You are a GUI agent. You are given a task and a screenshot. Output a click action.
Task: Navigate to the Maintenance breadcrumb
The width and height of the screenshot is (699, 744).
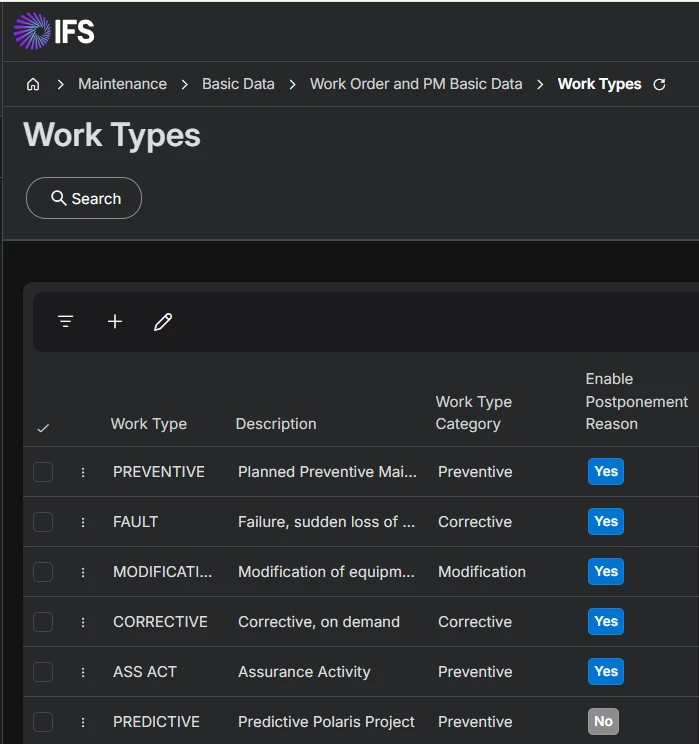(123, 84)
